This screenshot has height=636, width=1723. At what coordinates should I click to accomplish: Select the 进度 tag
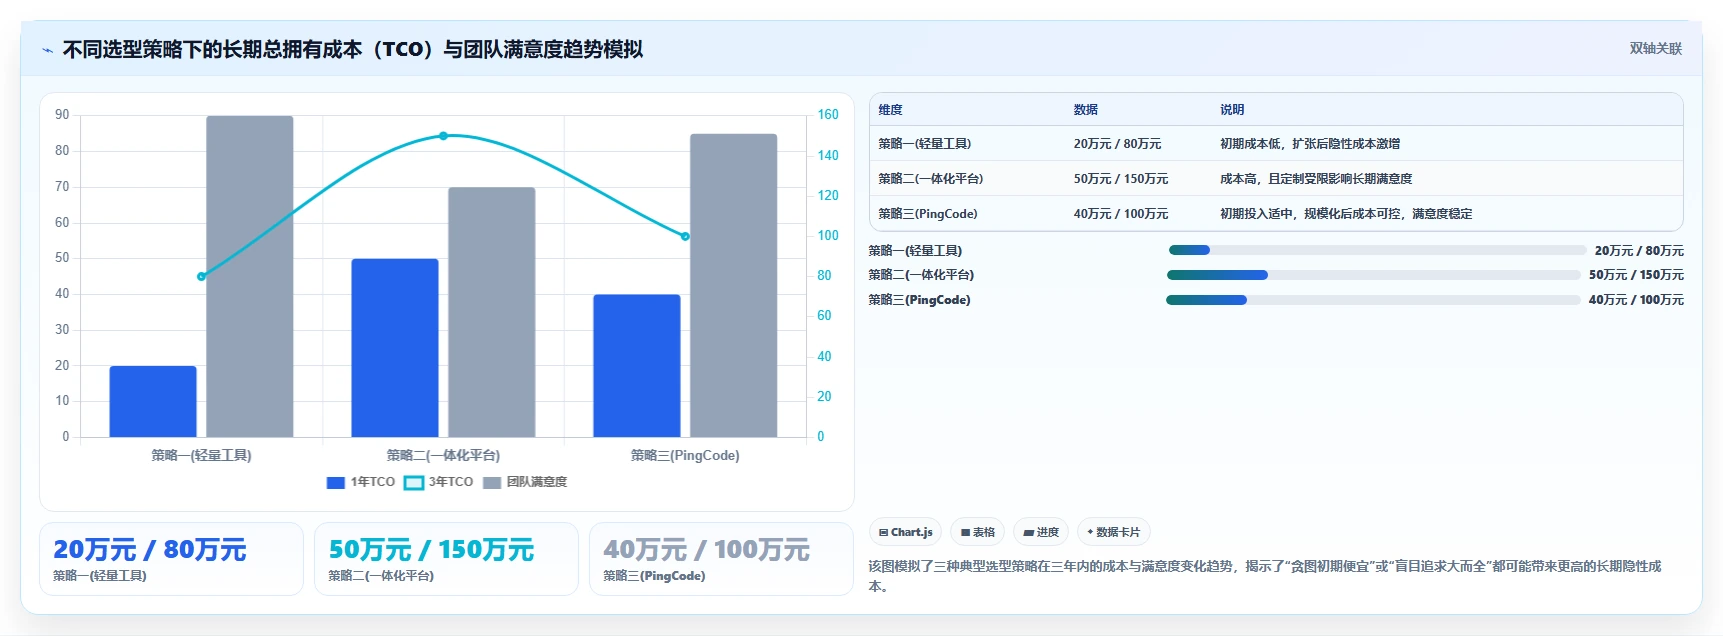coord(1041,532)
